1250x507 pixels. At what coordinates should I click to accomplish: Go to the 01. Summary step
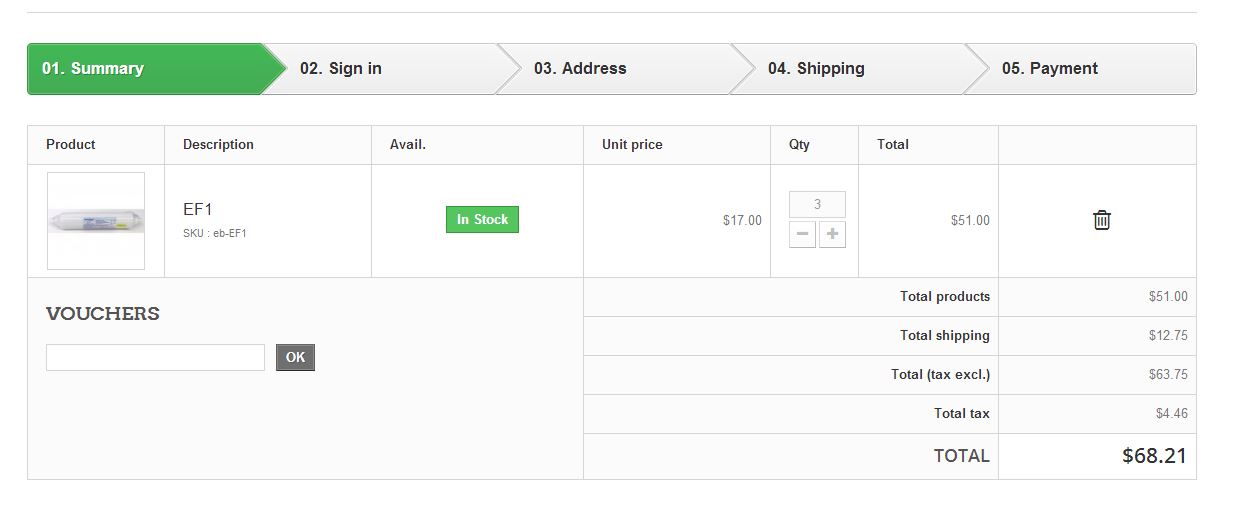[x=93, y=69]
